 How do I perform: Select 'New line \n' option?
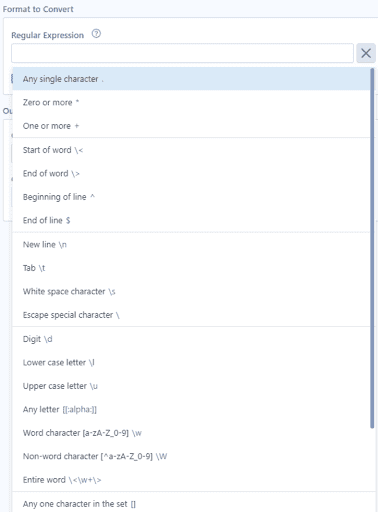tap(191, 245)
